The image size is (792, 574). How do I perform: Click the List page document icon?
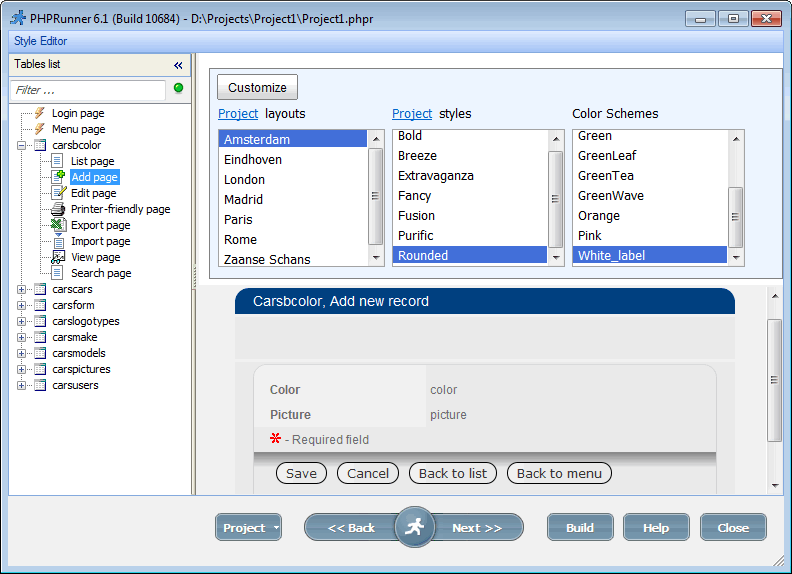(x=58, y=161)
